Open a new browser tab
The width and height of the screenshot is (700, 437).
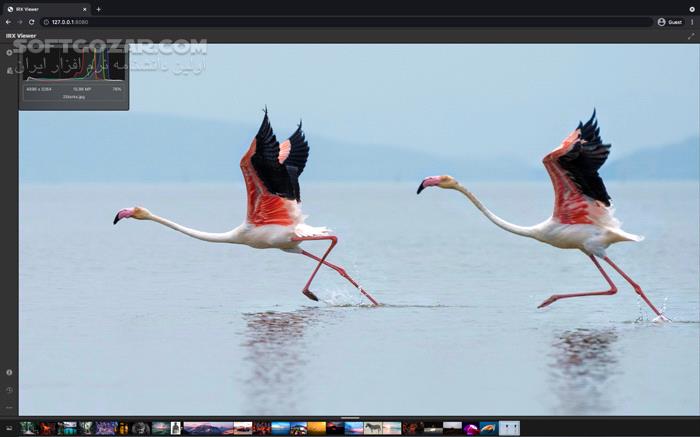(98, 9)
